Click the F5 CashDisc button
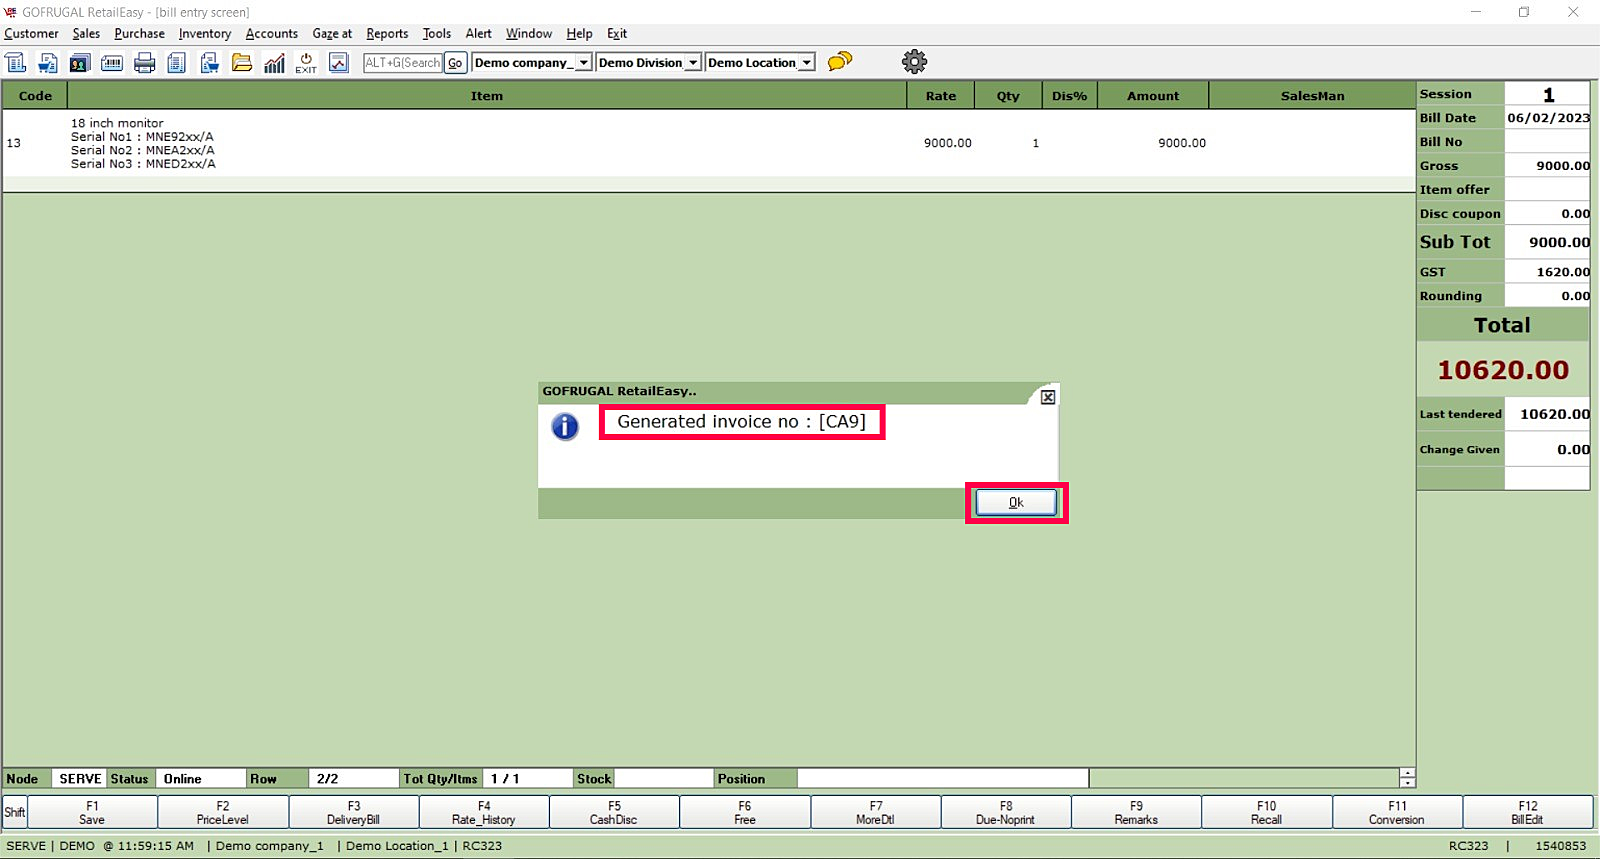The image size is (1600, 859). [614, 812]
